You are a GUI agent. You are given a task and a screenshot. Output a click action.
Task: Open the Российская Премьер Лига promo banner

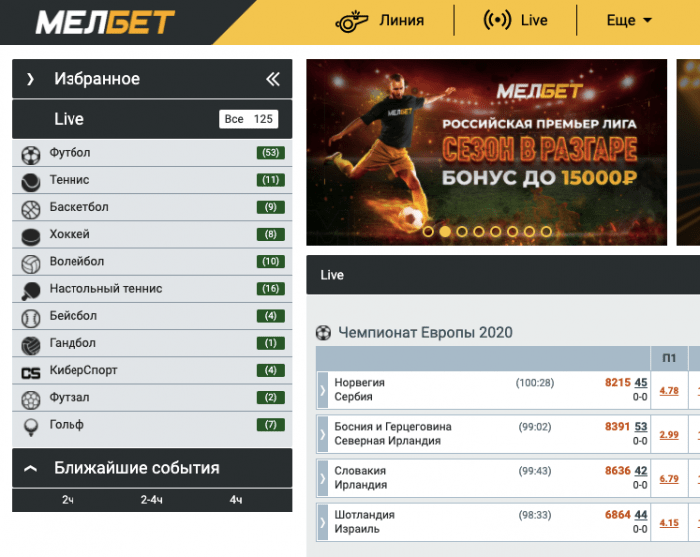coord(487,152)
